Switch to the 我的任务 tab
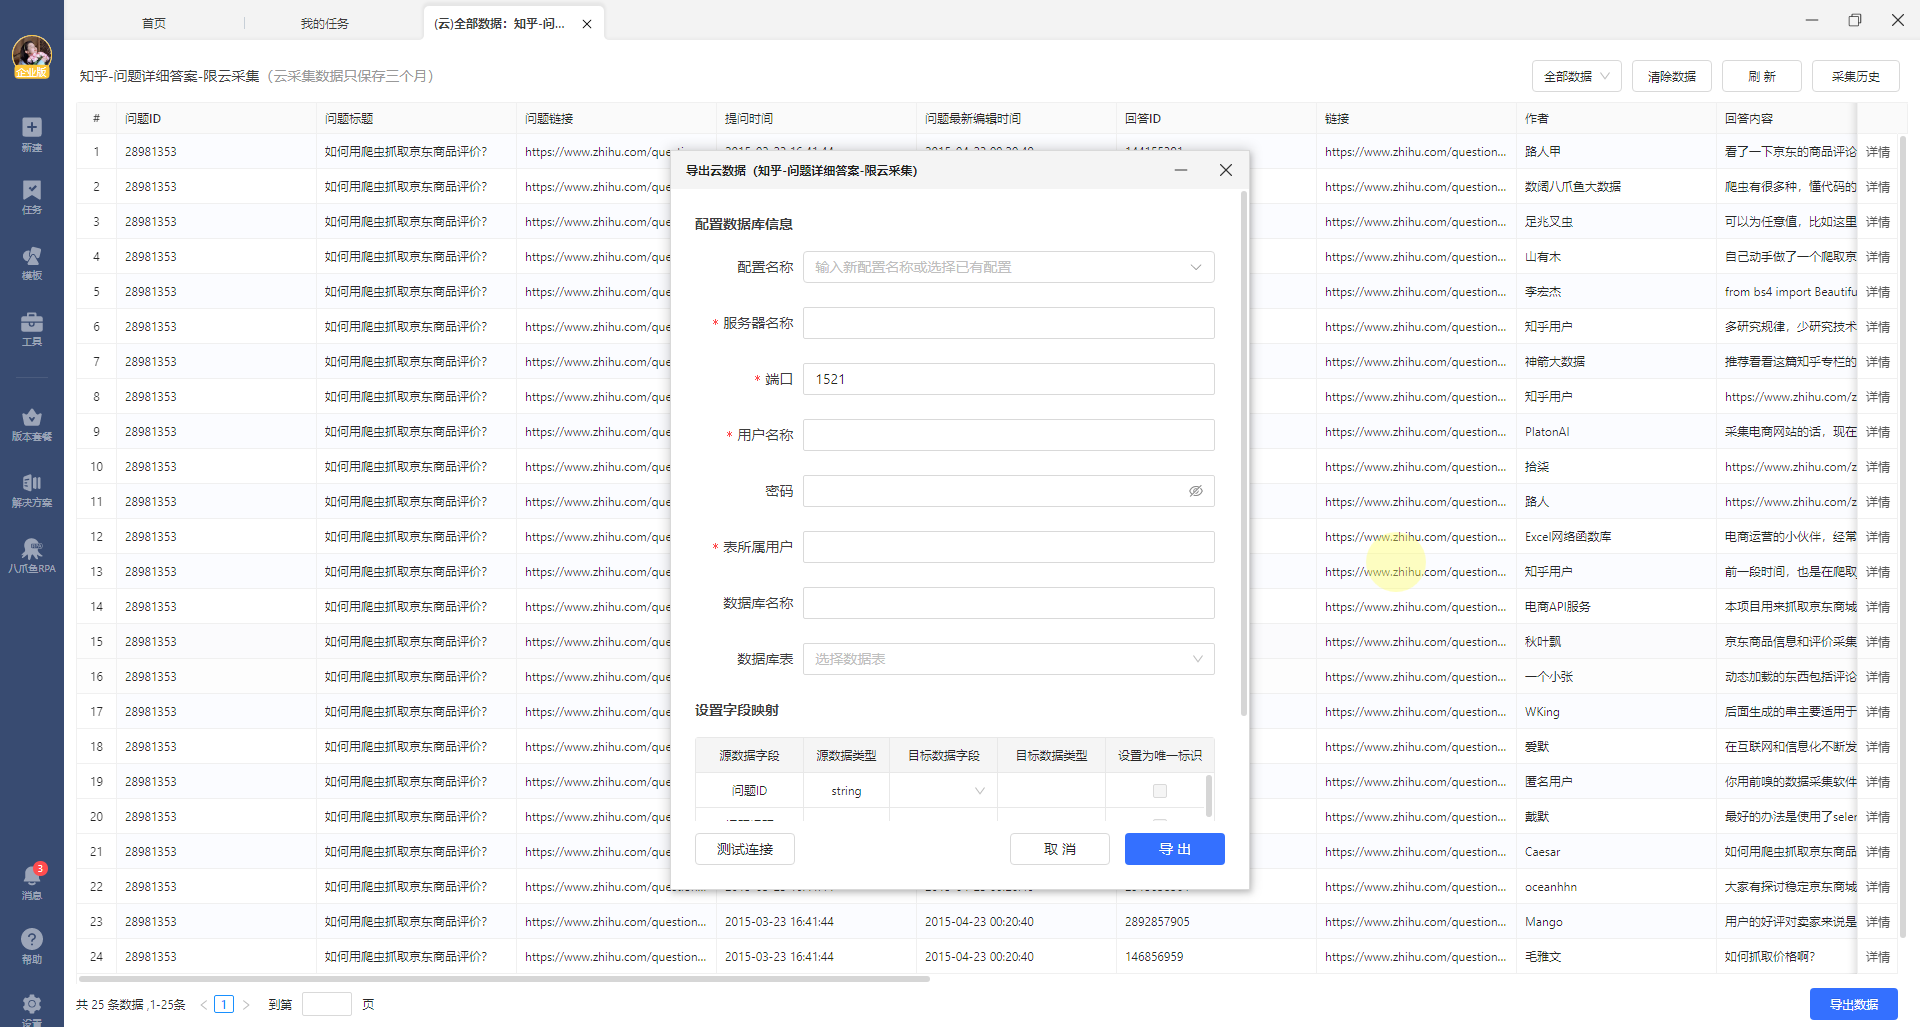 point(324,23)
